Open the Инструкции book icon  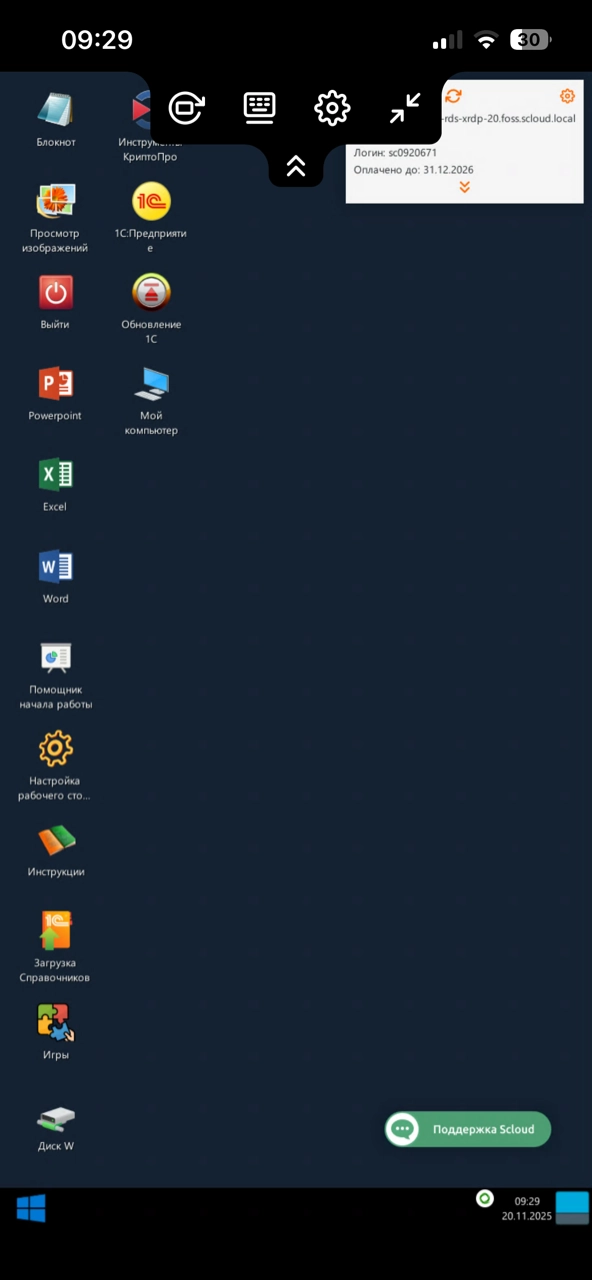(56, 840)
